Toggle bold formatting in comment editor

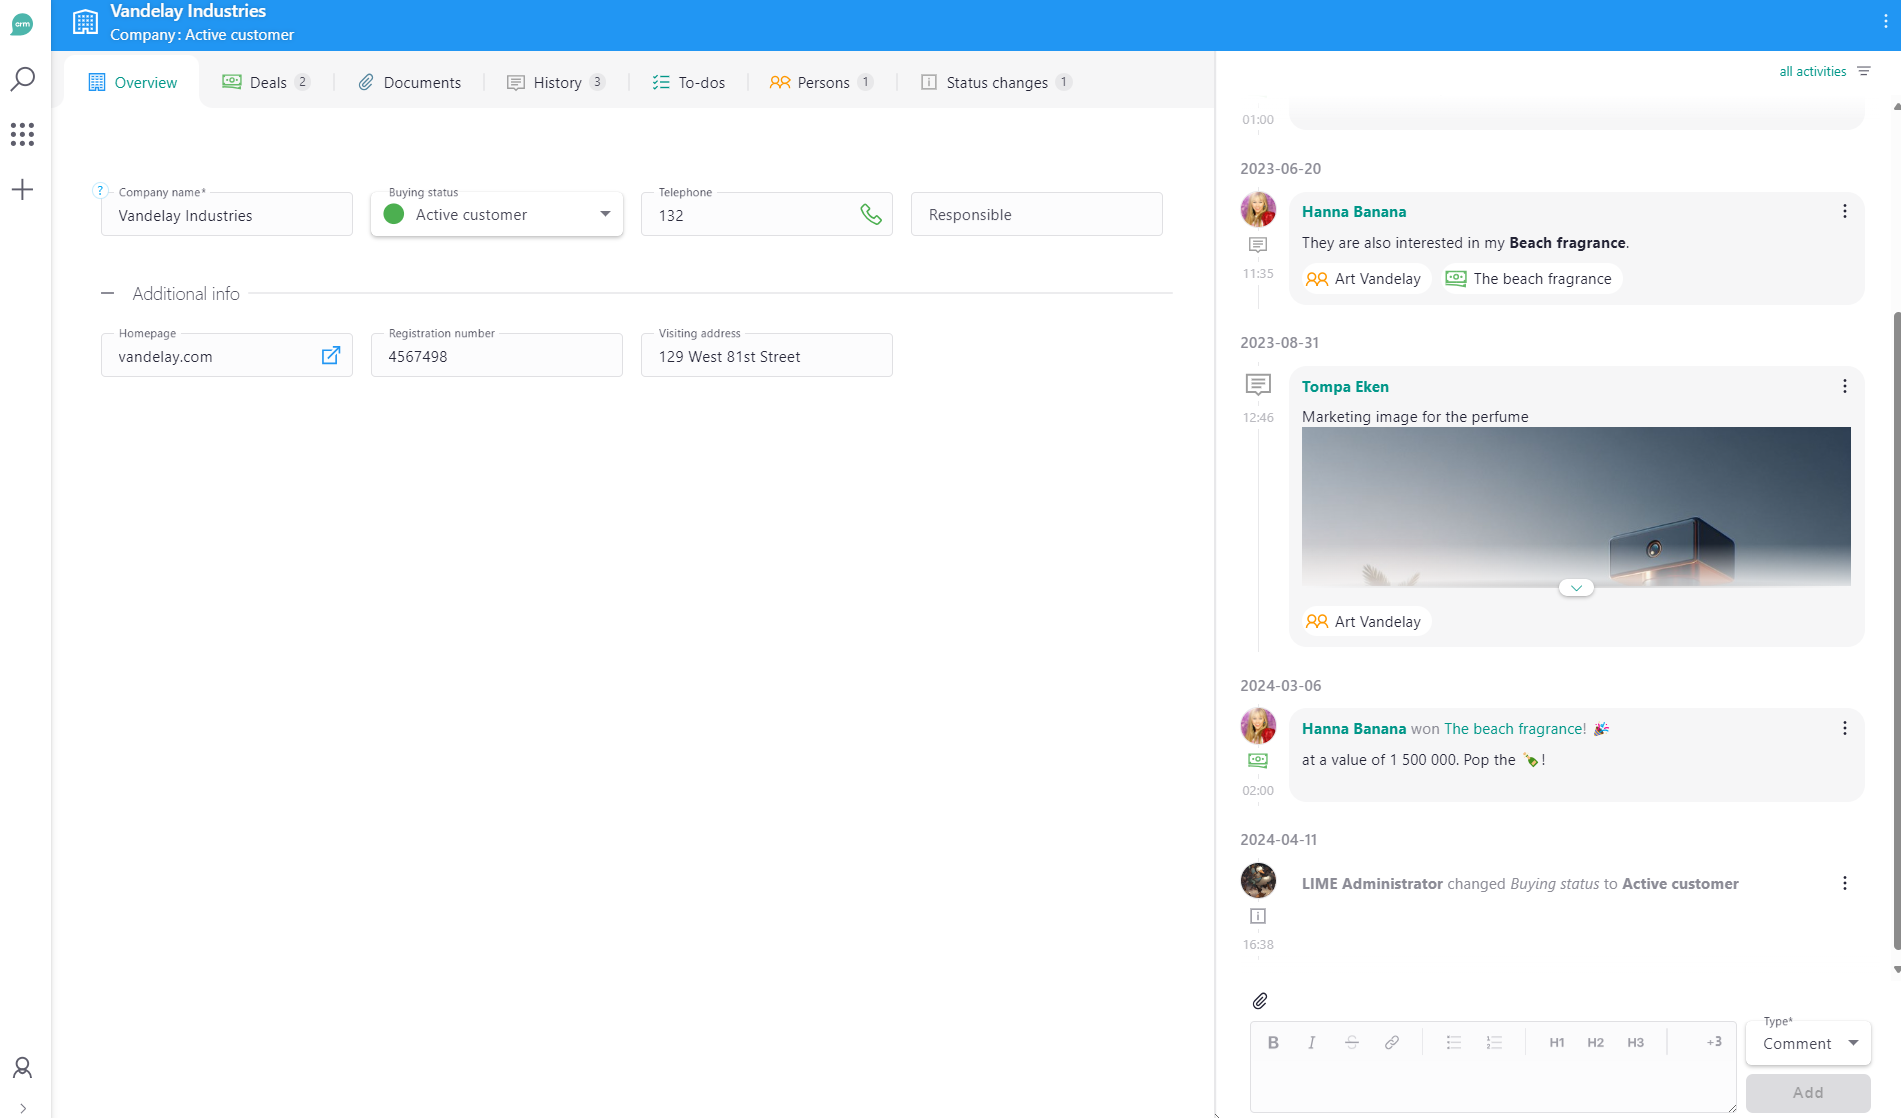(1273, 1042)
